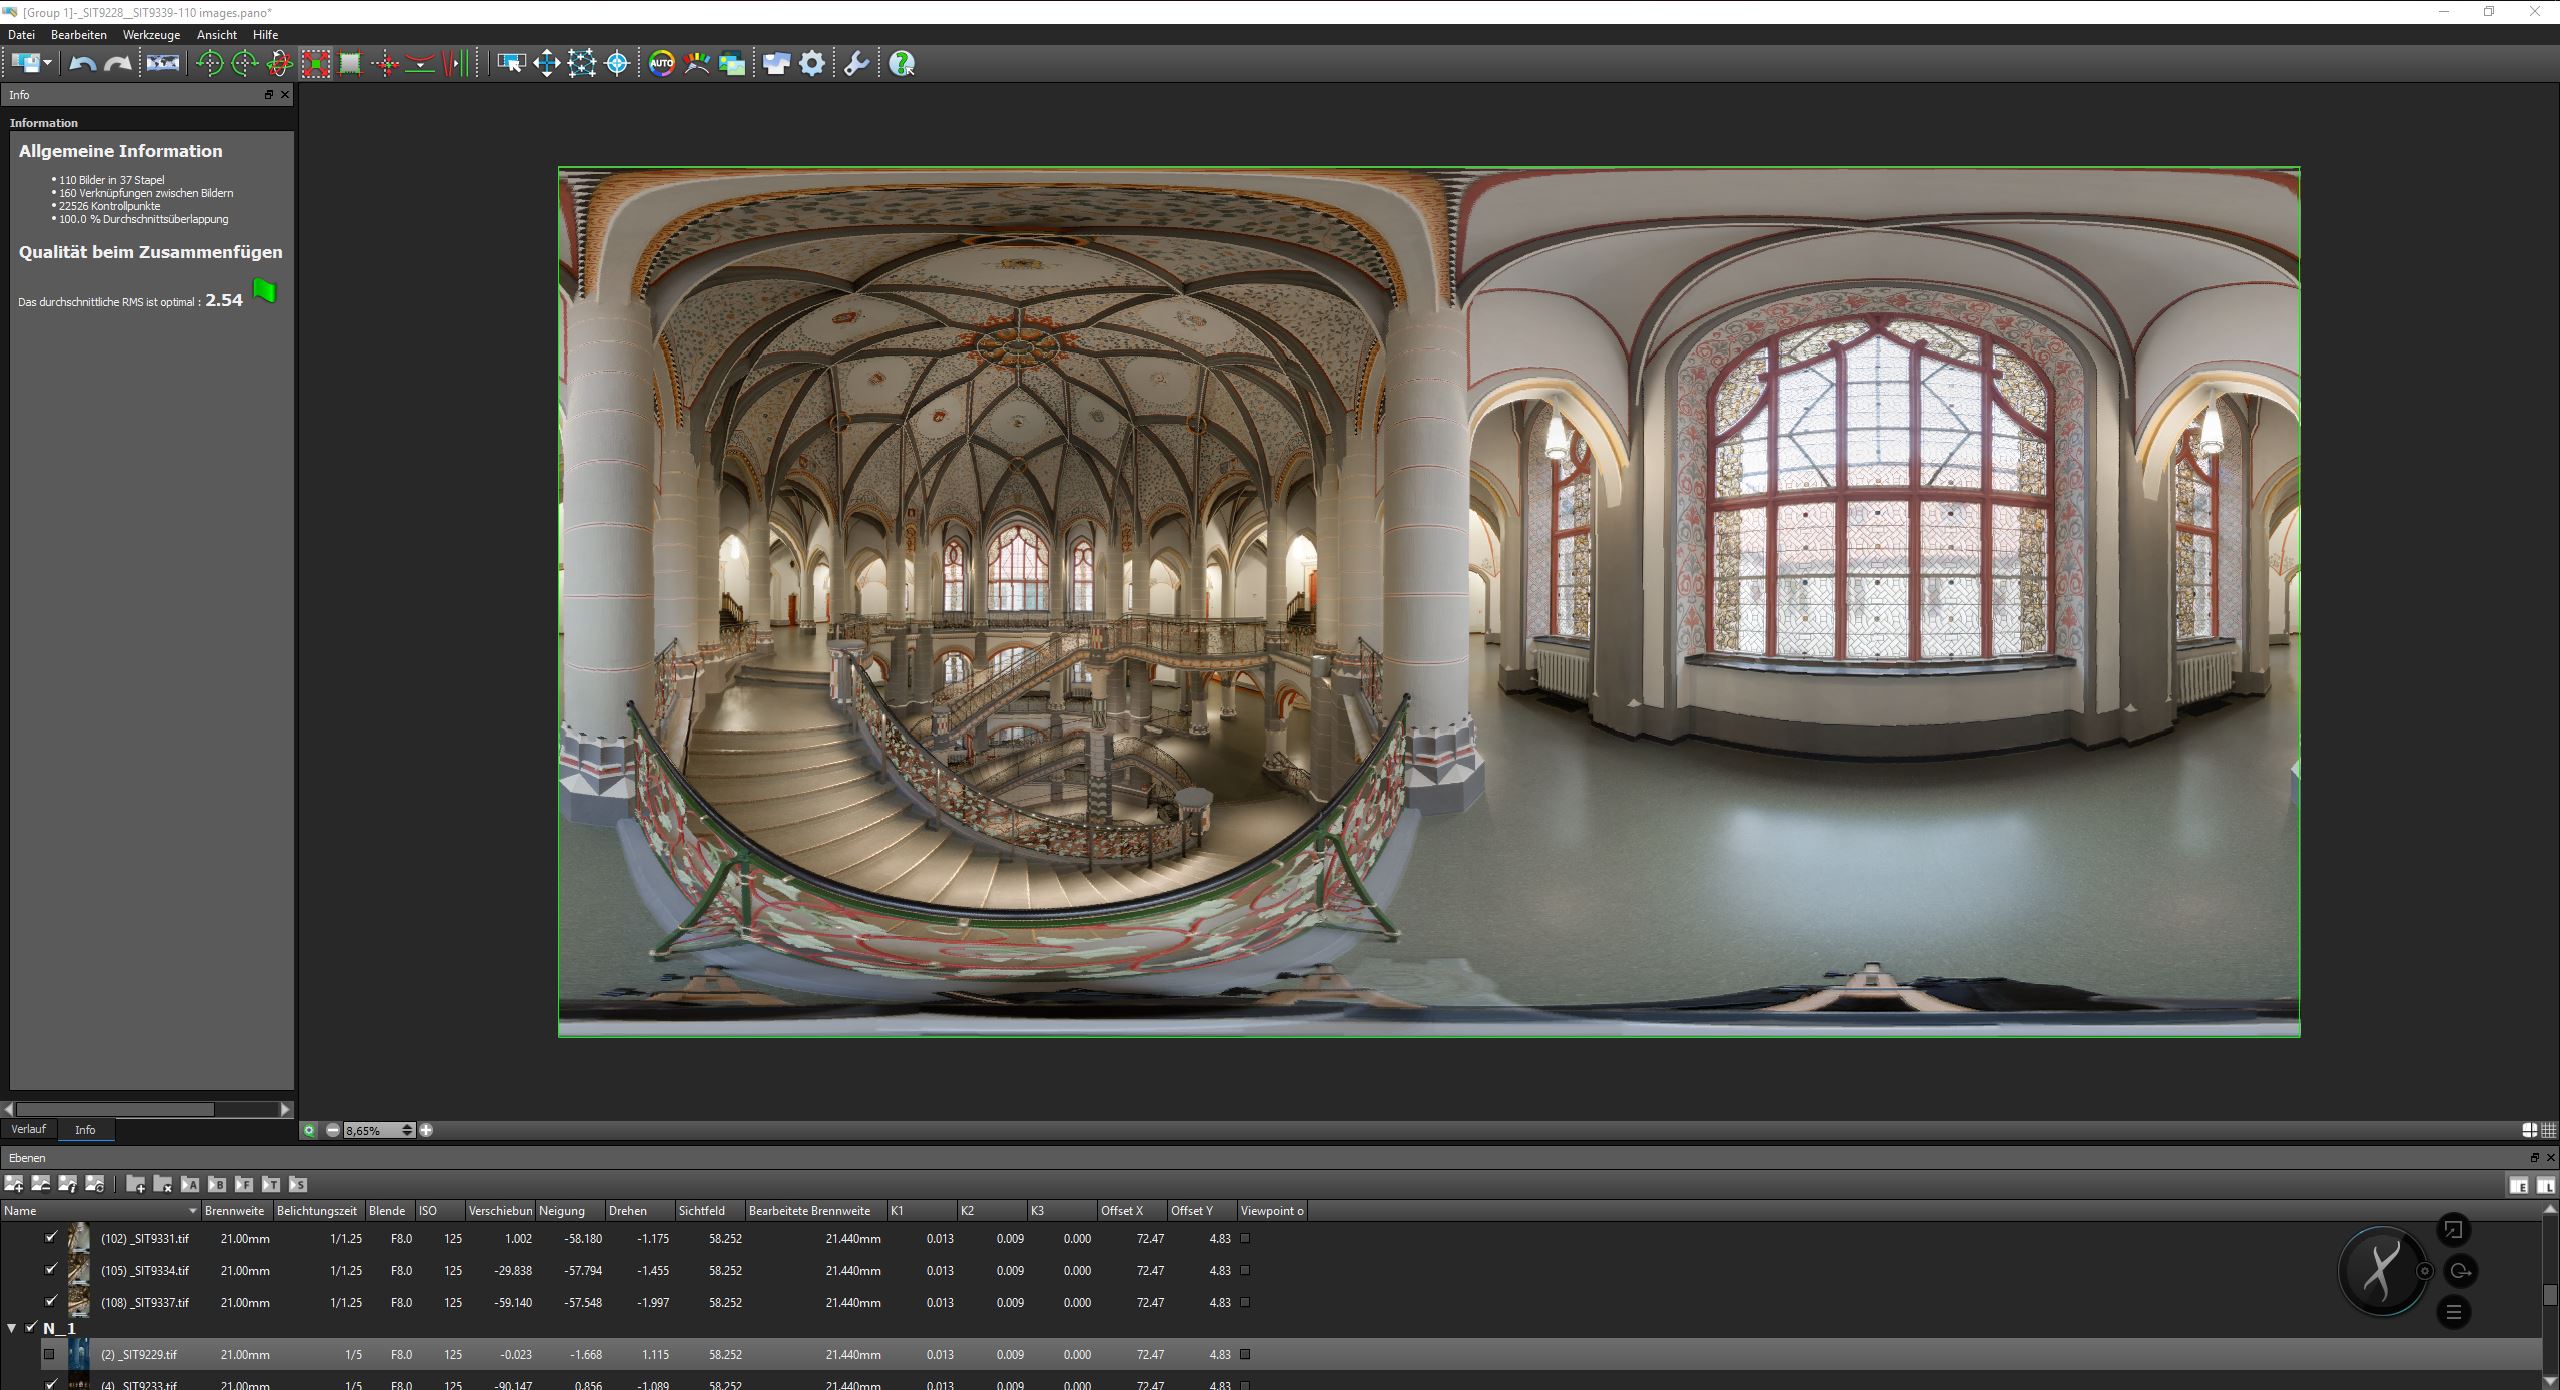Viewport: 2560px width, 1390px height.
Task: Click the wrench settings icon
Action: [856, 64]
